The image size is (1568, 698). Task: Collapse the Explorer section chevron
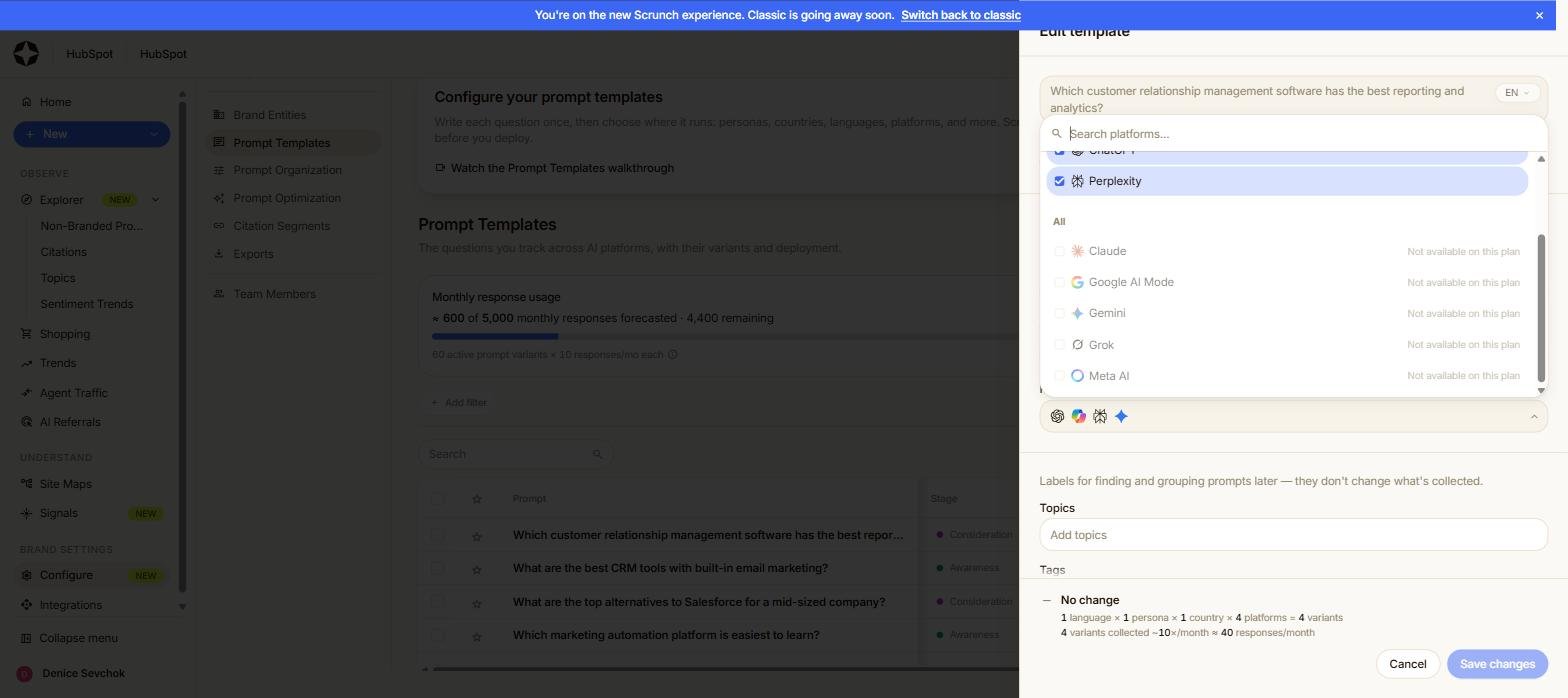click(x=155, y=200)
